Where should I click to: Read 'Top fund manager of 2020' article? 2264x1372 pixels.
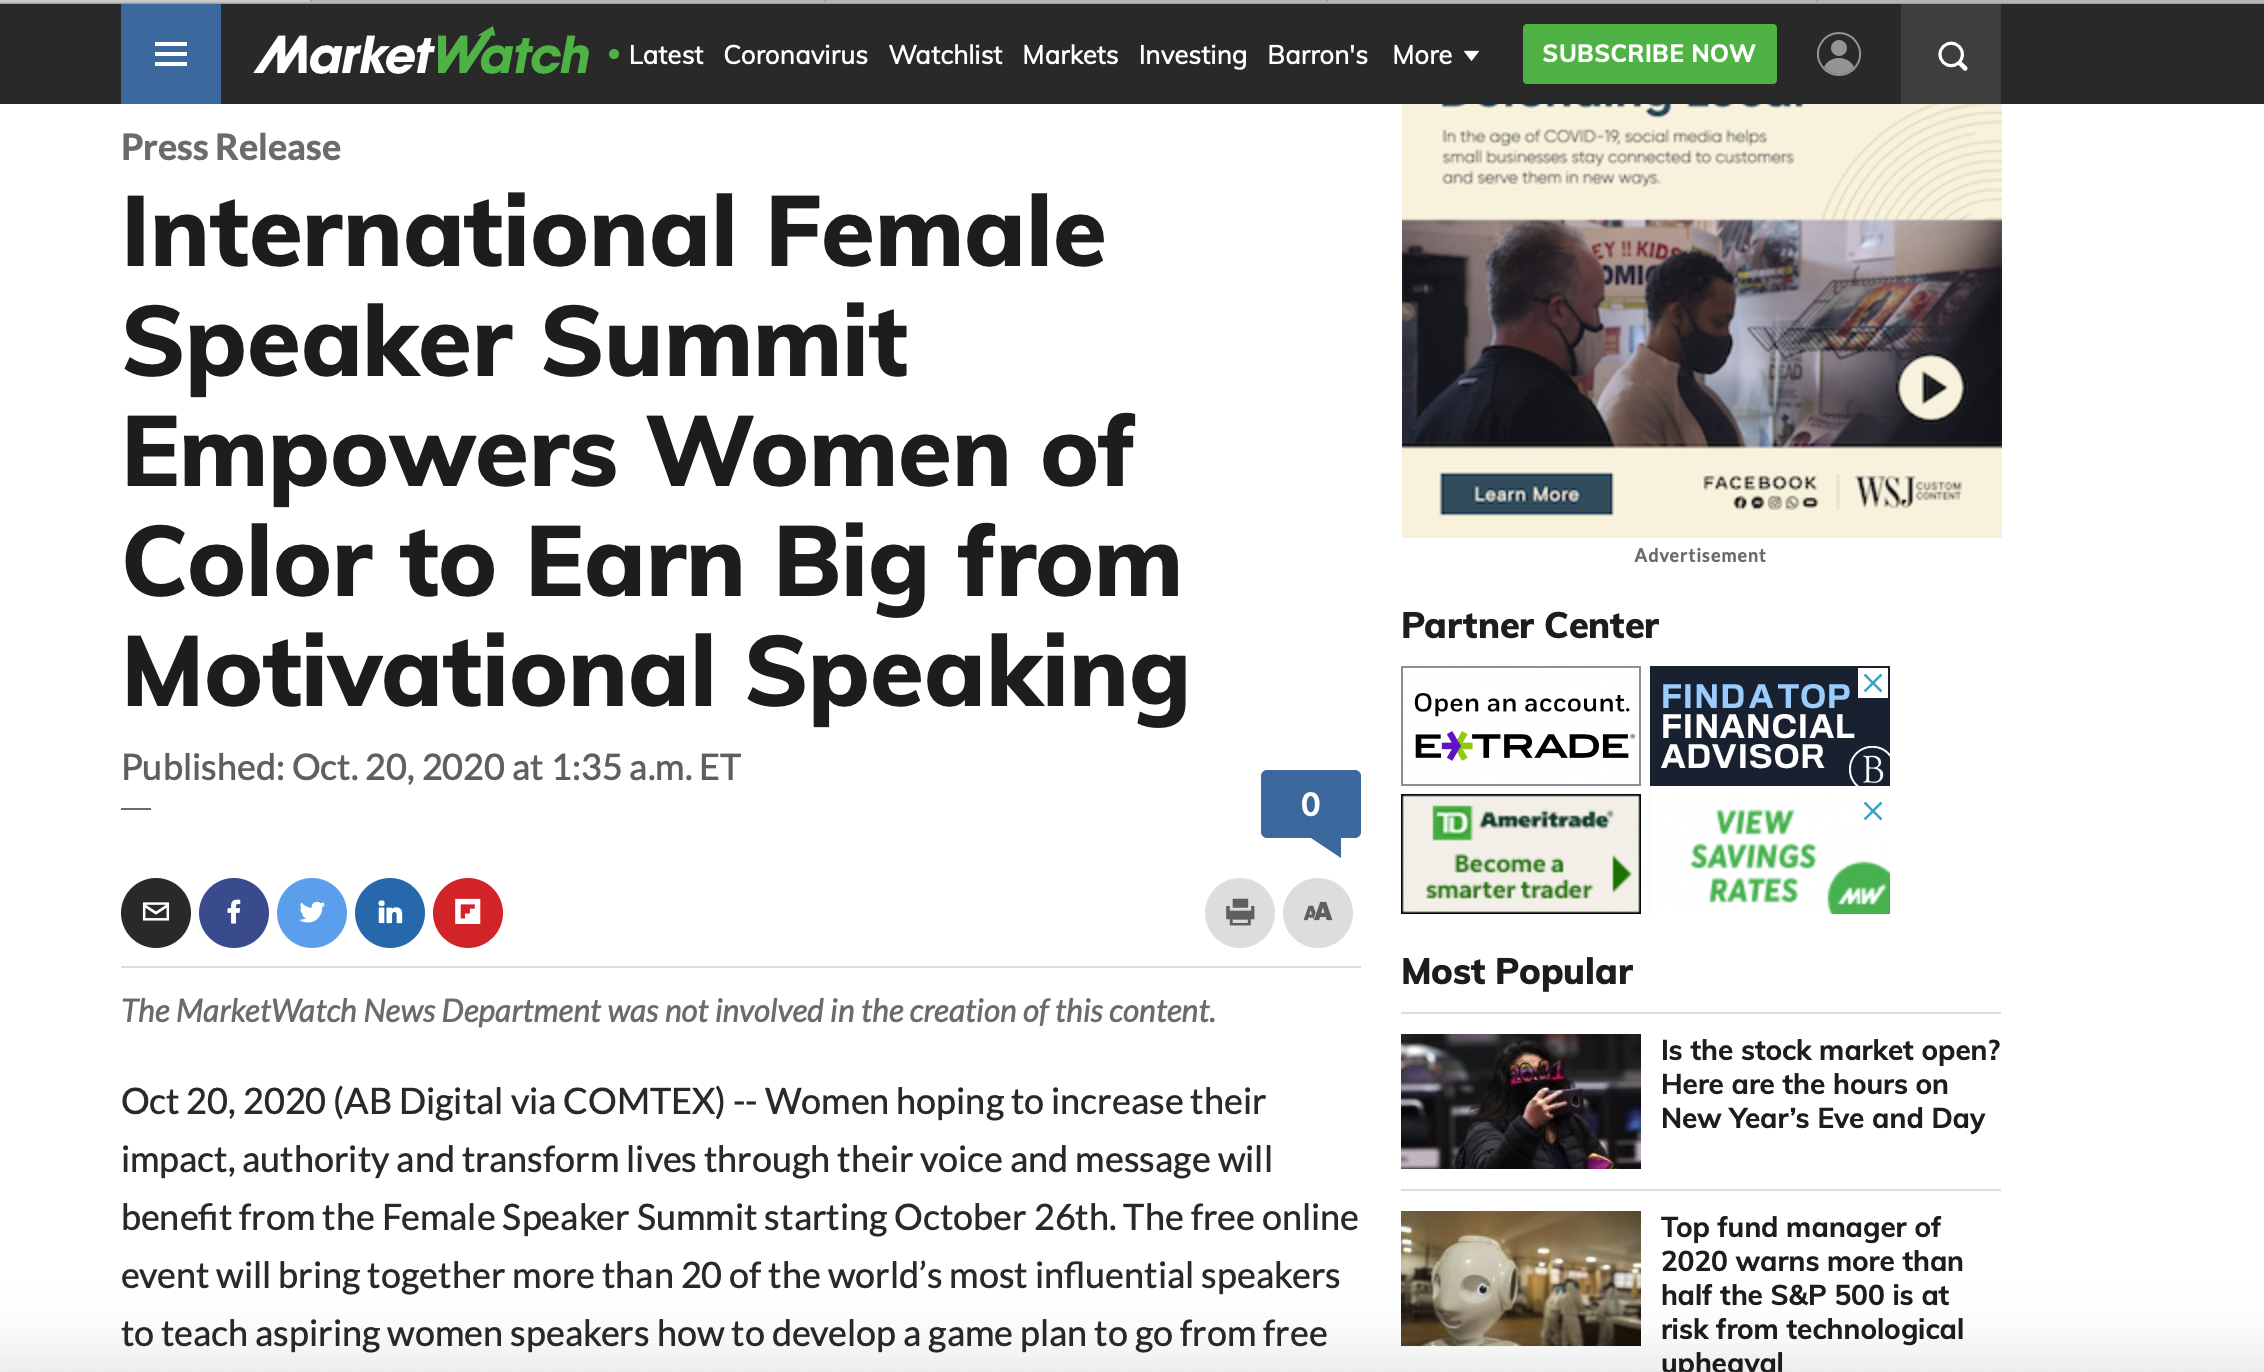pos(1812,1292)
